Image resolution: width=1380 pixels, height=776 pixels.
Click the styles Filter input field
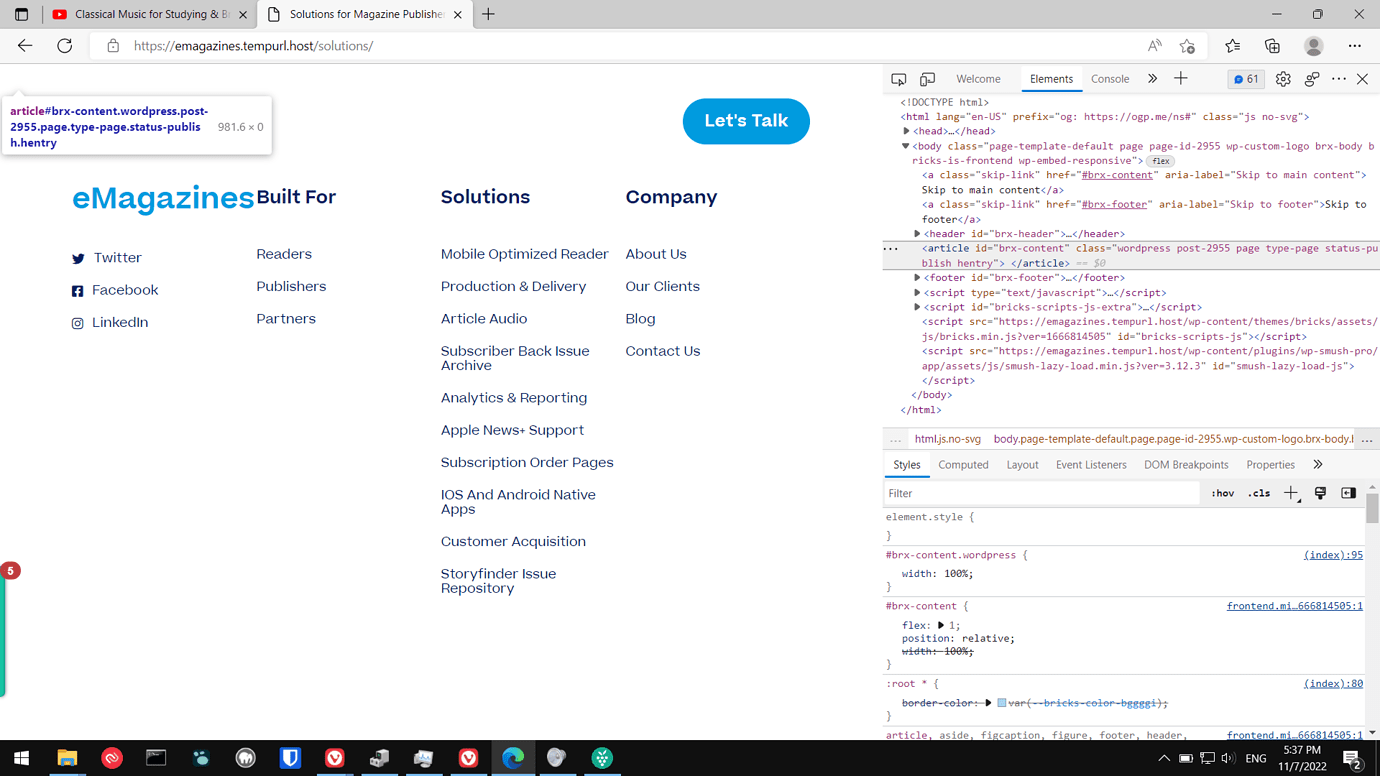point(1040,493)
